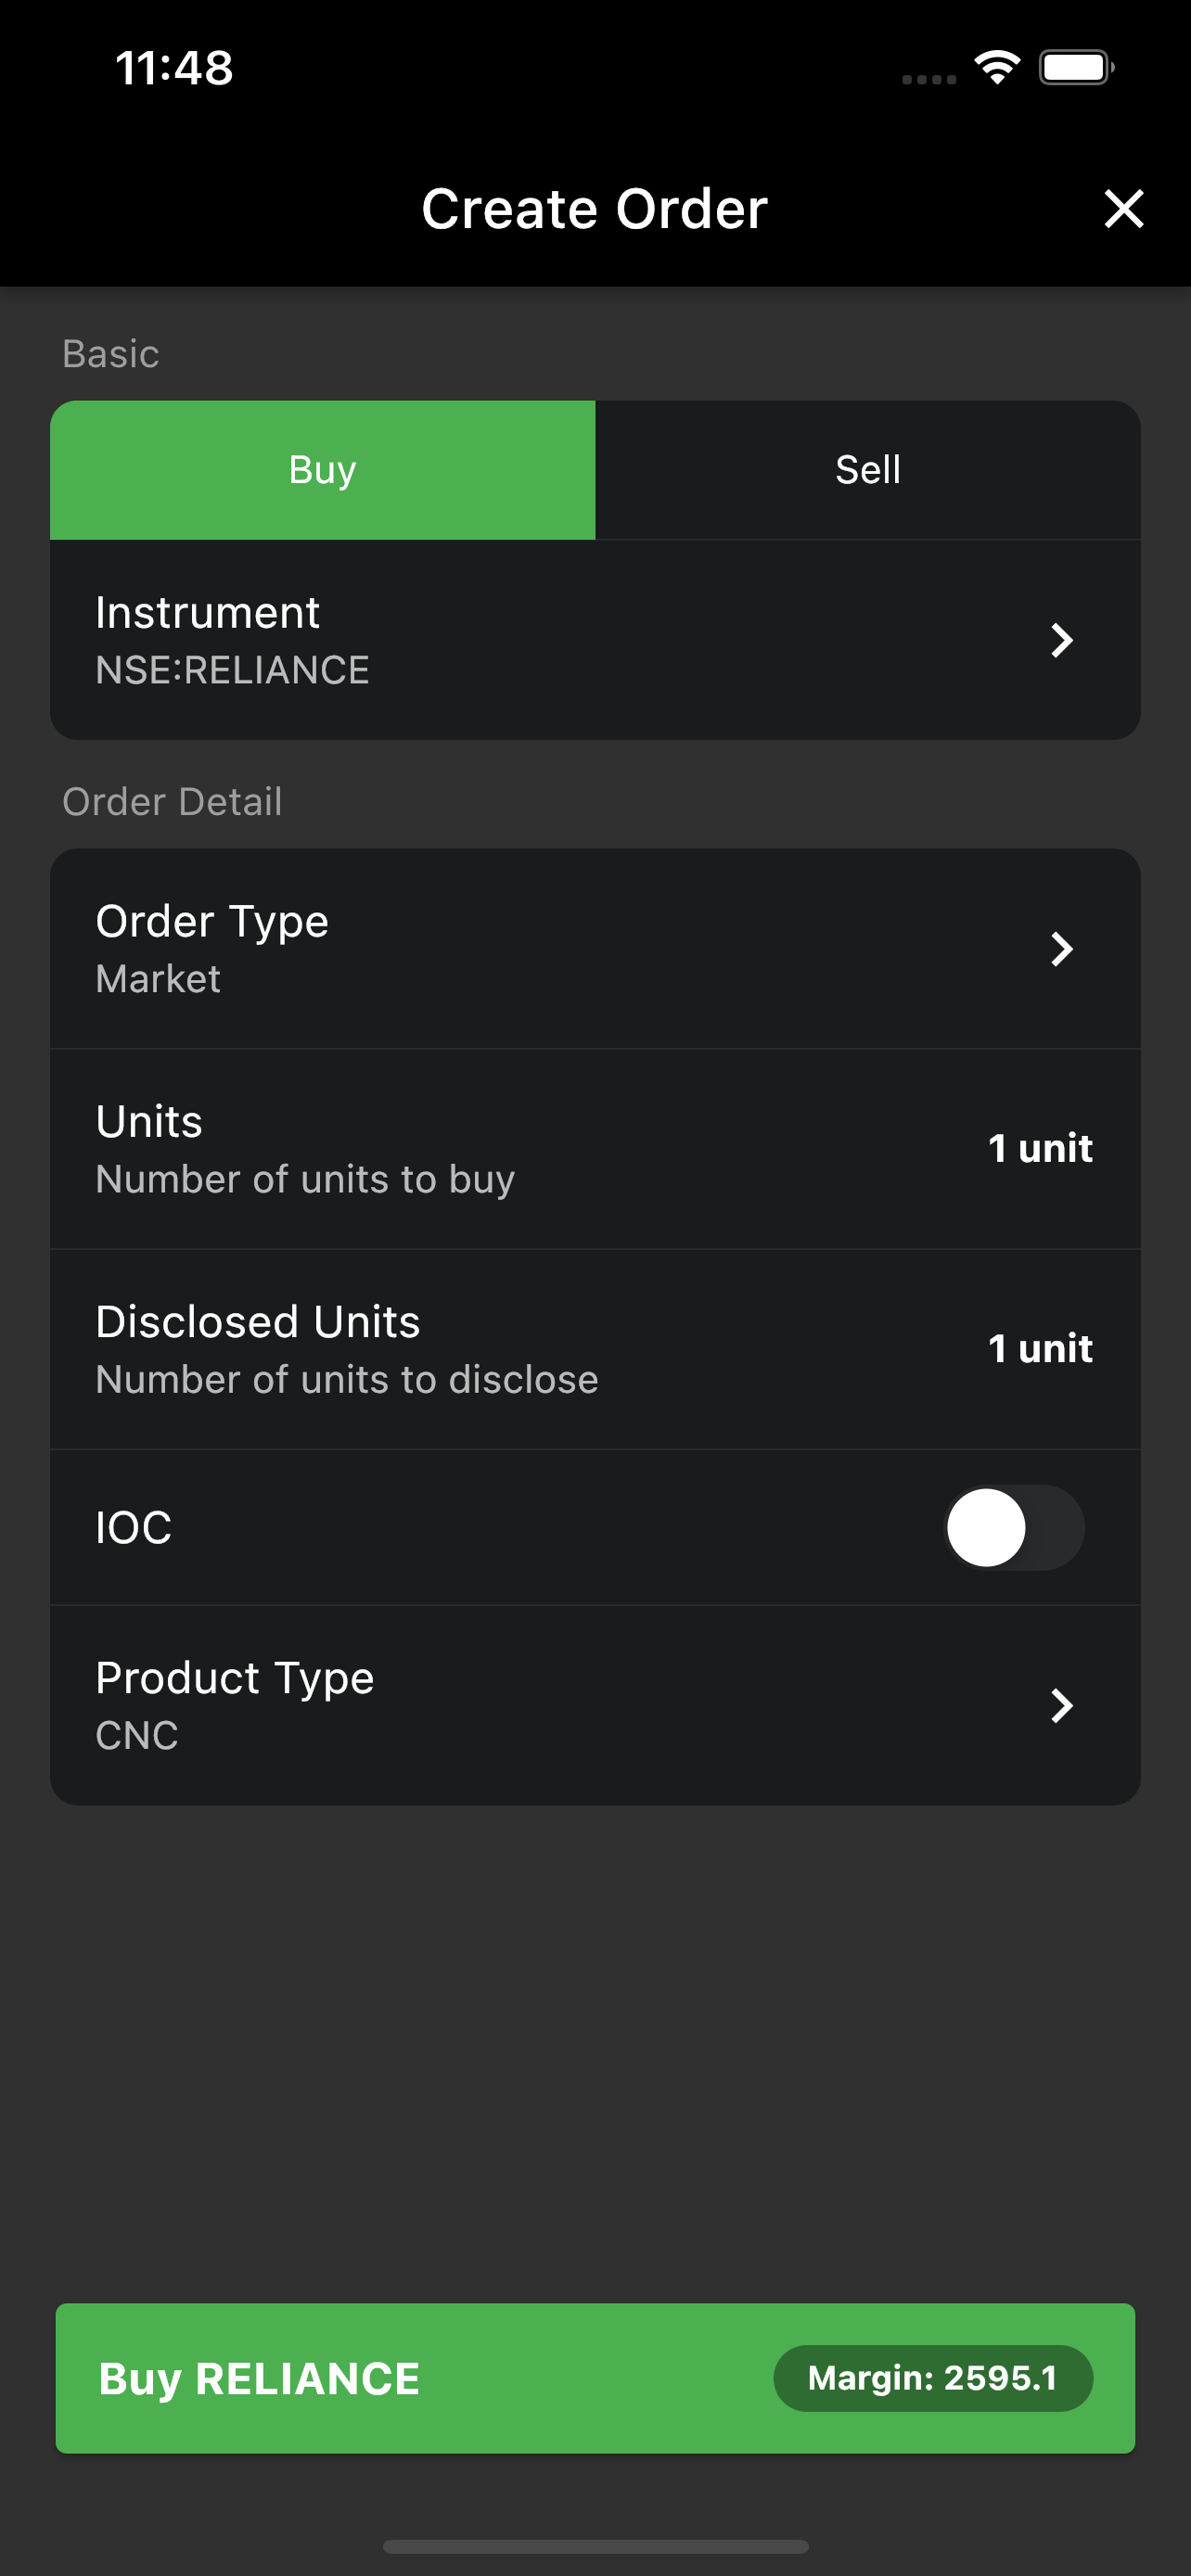This screenshot has width=1191, height=2576.
Task: Tap the cellular signal dots icon
Action: [928, 79]
